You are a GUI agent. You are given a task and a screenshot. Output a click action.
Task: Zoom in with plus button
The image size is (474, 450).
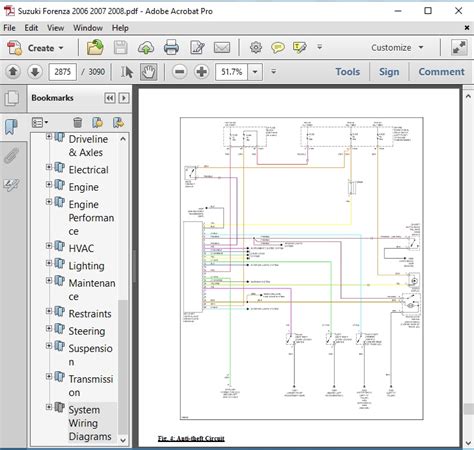click(202, 72)
